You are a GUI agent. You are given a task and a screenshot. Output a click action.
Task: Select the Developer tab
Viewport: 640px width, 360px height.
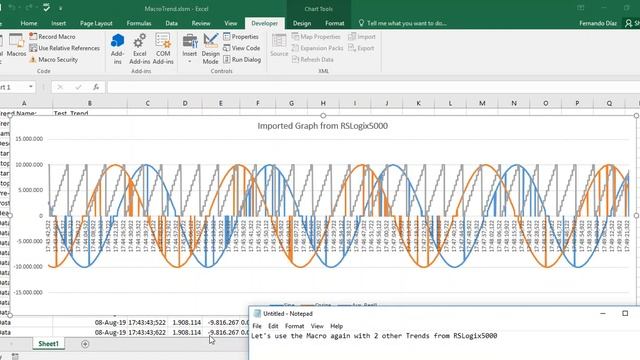coord(264,23)
